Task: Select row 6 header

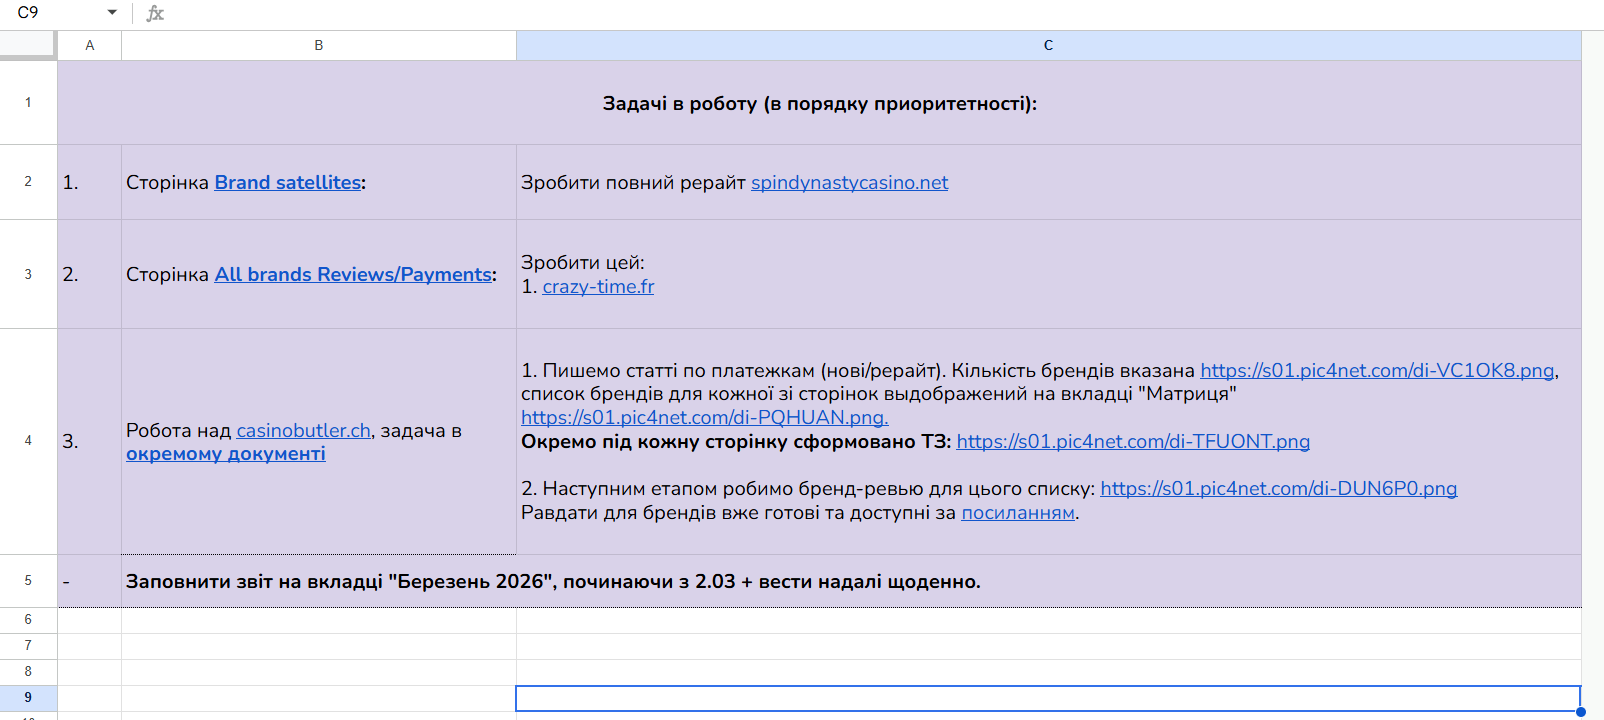Action: [28, 620]
